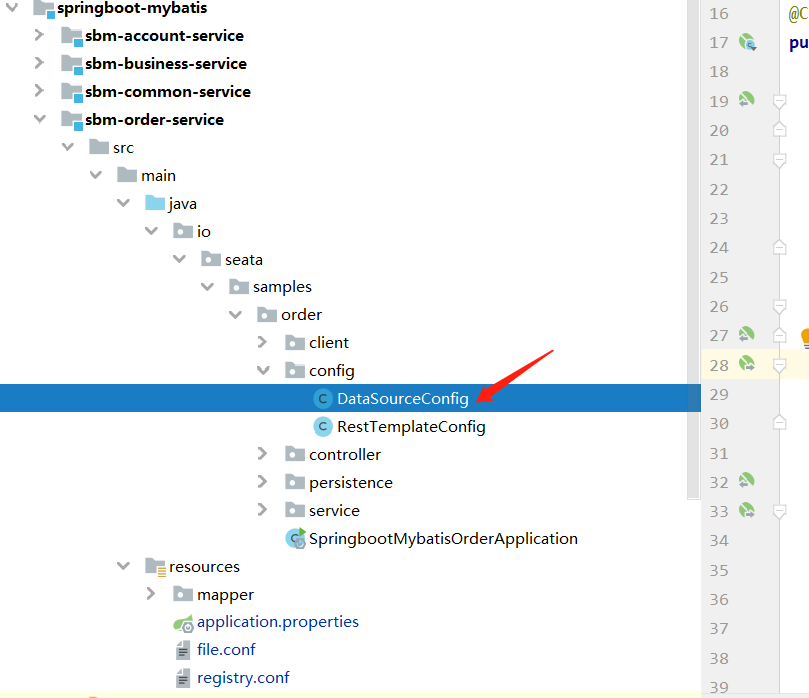Expand the sbm-account-service module

[39, 35]
